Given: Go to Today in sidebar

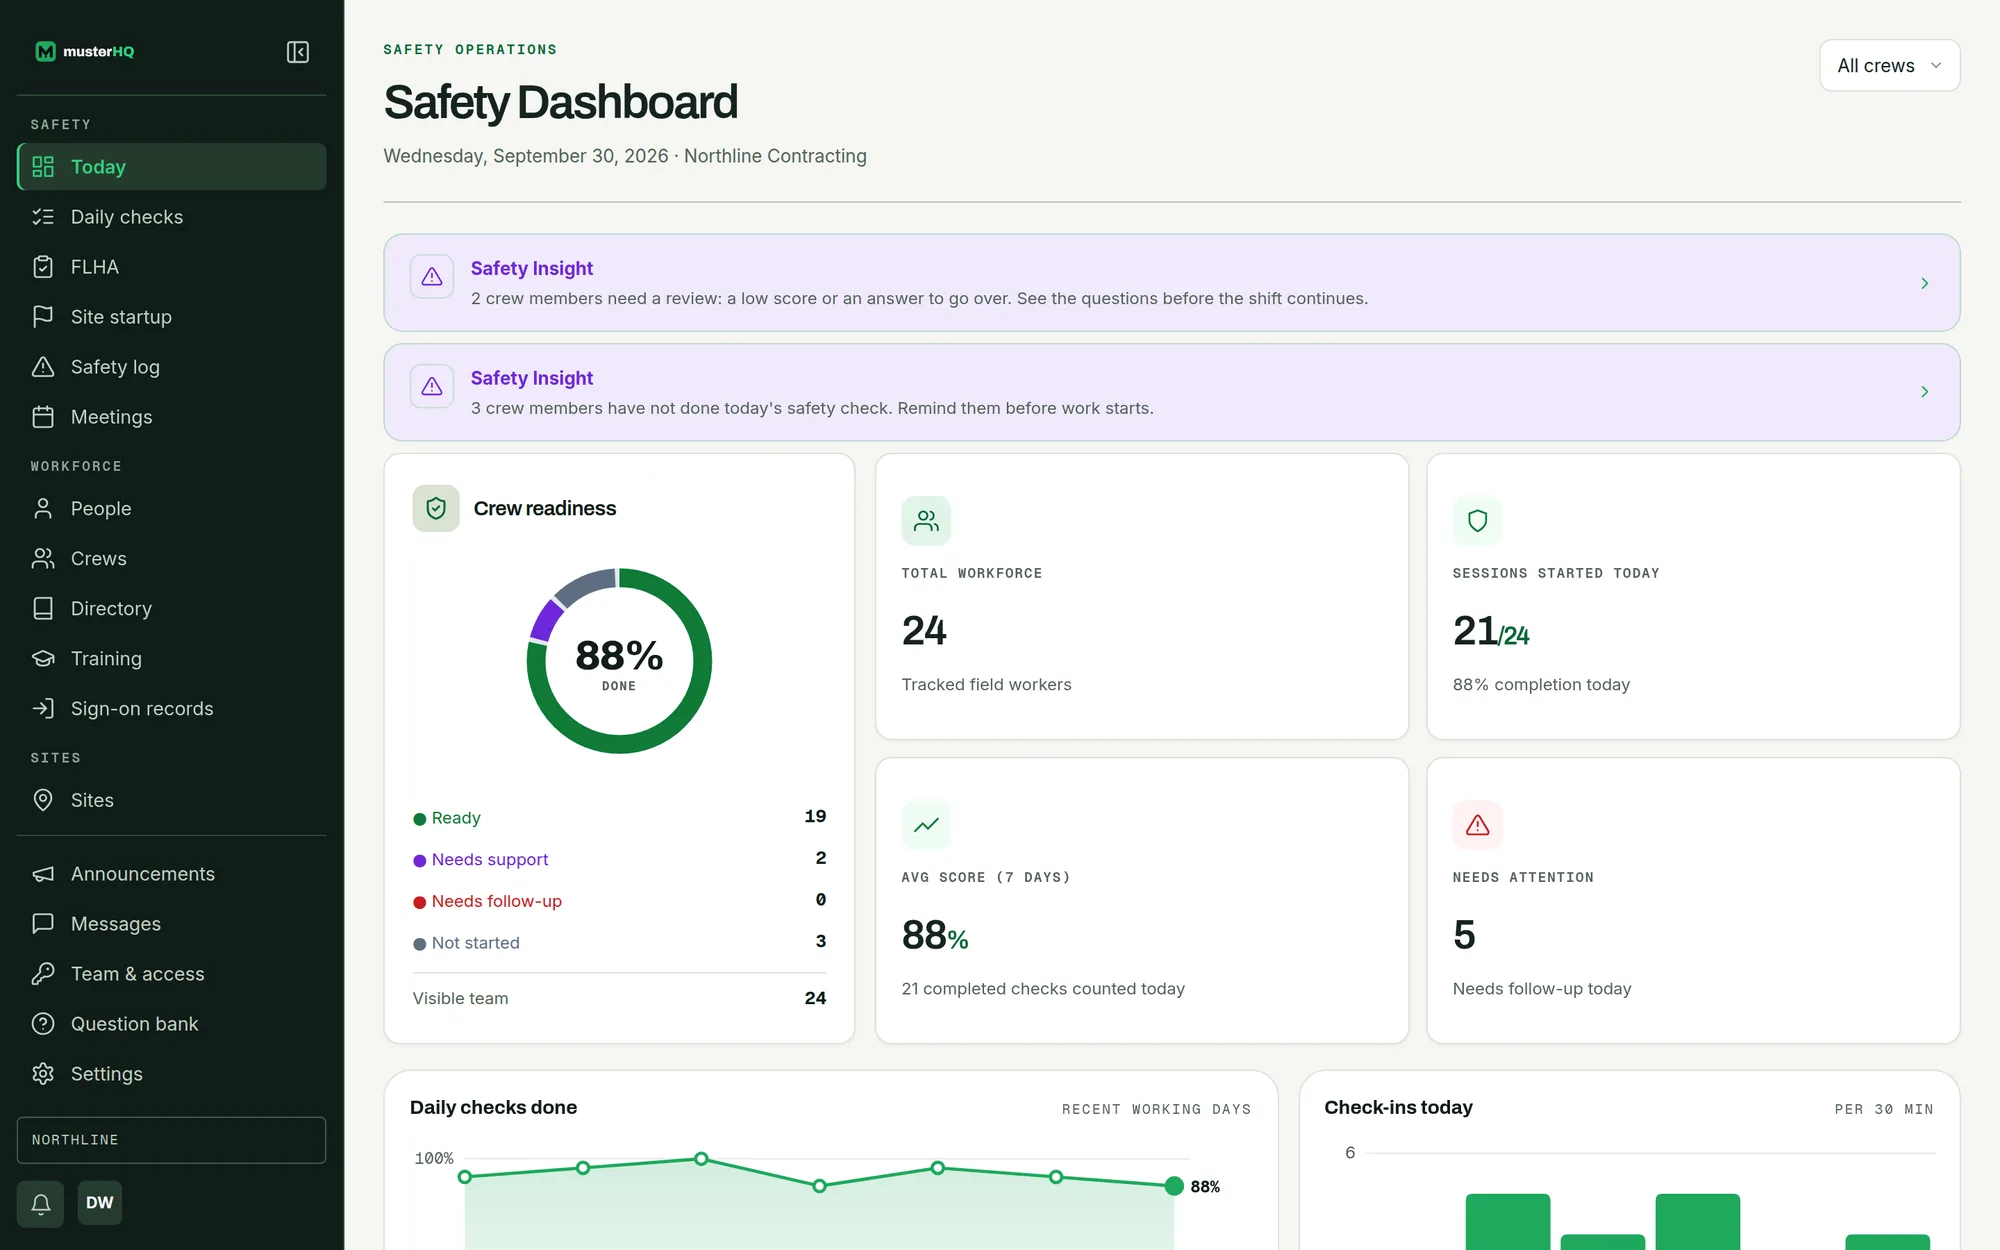Looking at the screenshot, I should [172, 167].
